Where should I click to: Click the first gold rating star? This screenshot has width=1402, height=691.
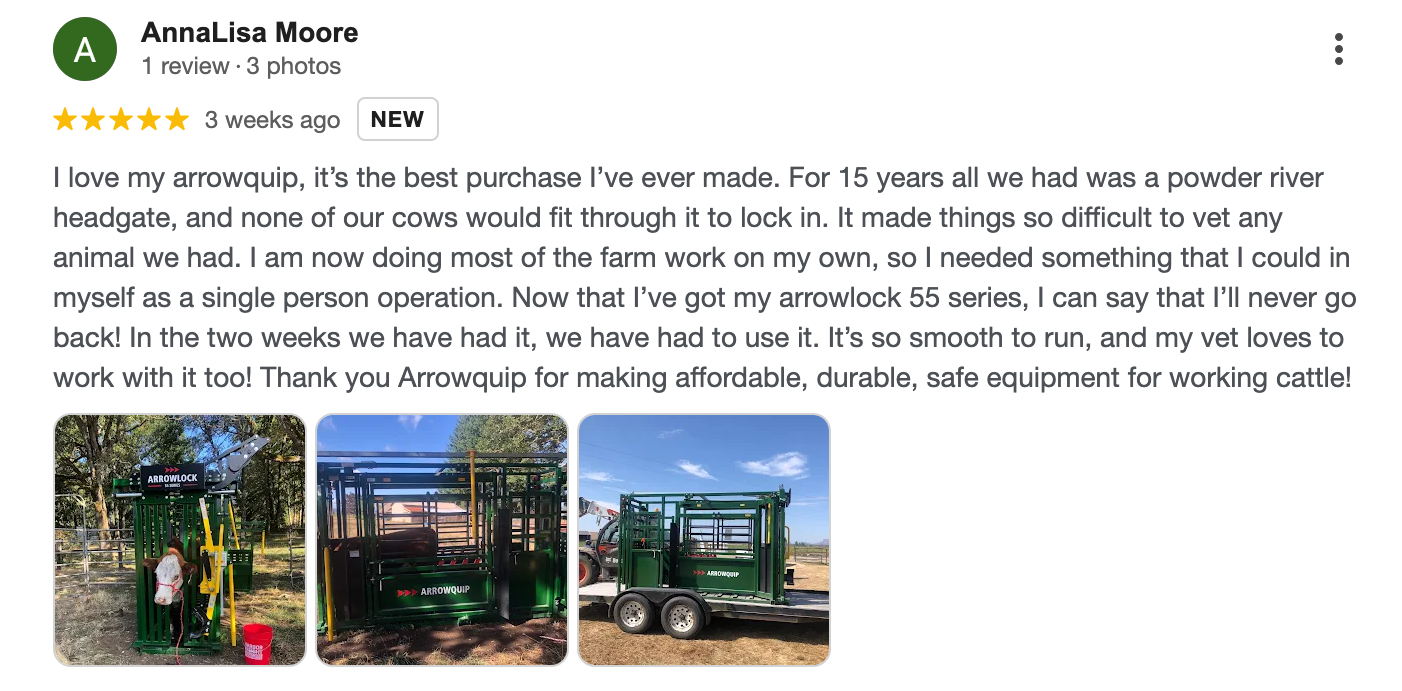(65, 120)
